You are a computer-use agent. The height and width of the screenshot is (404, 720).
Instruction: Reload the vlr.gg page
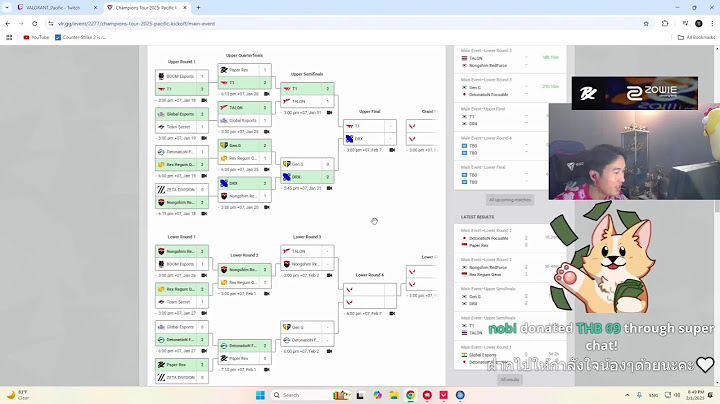[x=34, y=23]
